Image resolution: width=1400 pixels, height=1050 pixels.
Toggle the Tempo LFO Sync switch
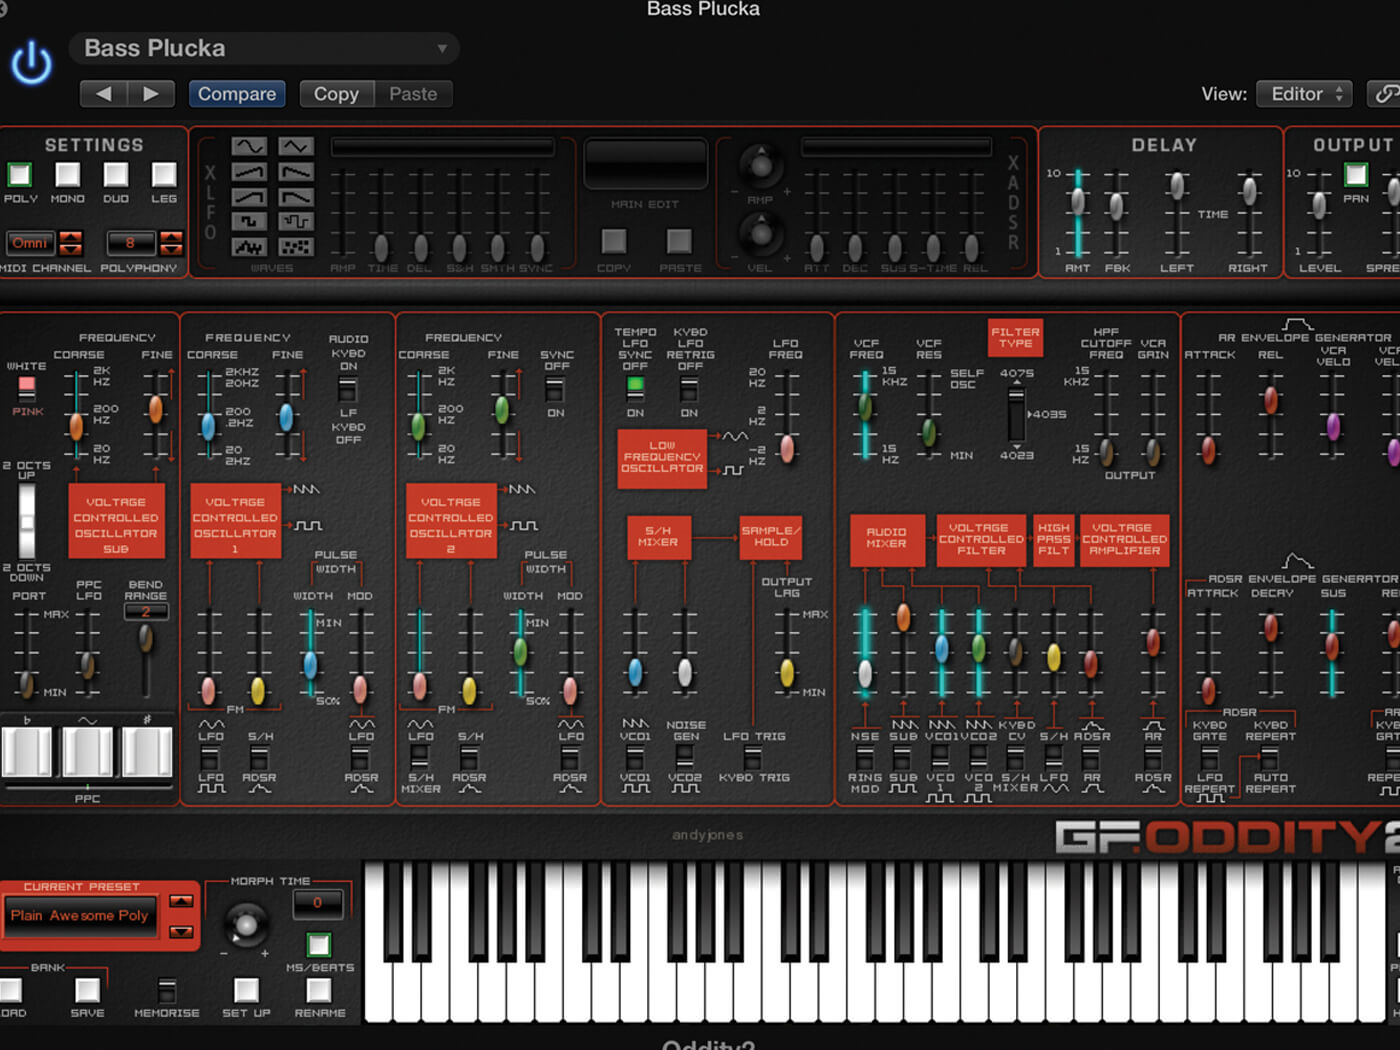point(635,389)
